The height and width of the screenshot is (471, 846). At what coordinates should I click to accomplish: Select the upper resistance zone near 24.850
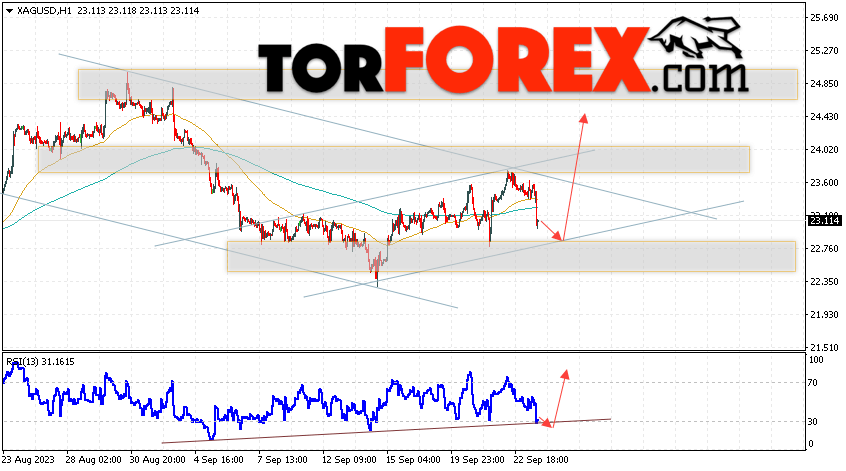coord(438,84)
